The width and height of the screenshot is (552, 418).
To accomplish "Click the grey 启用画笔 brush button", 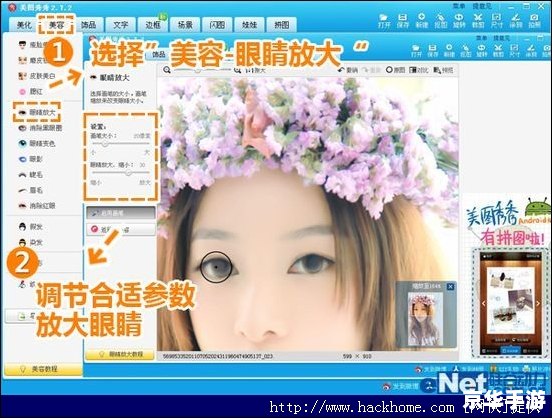I will [x=121, y=213].
